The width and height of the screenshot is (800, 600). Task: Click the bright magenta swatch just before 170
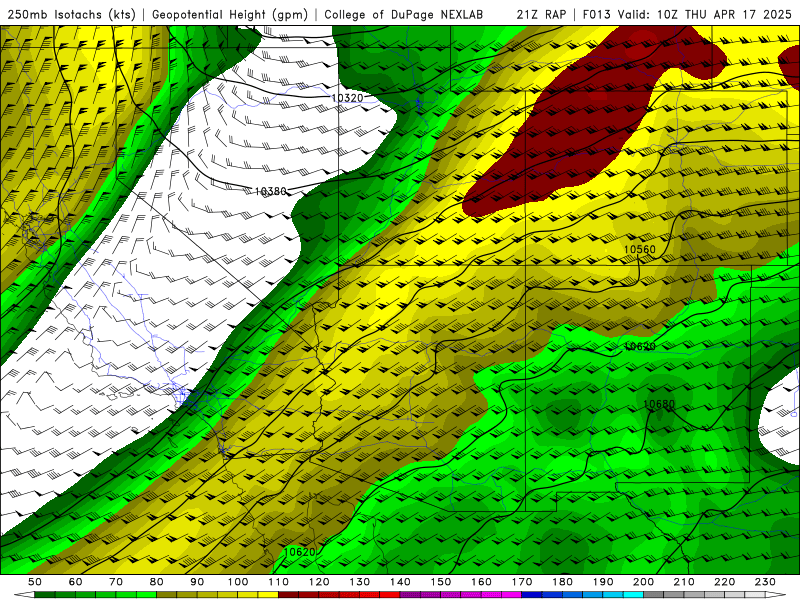511,595
